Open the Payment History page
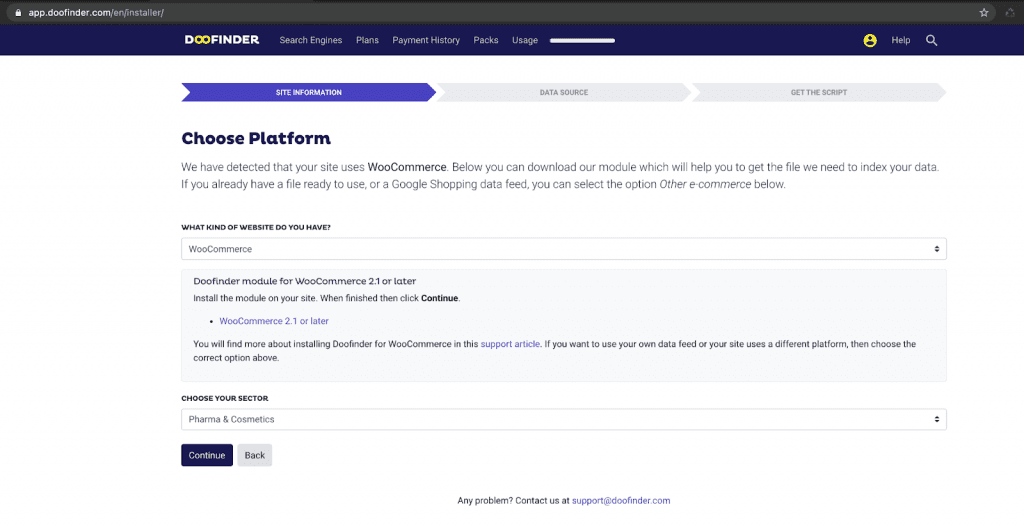This screenshot has height=527, width=1024. click(x=426, y=41)
